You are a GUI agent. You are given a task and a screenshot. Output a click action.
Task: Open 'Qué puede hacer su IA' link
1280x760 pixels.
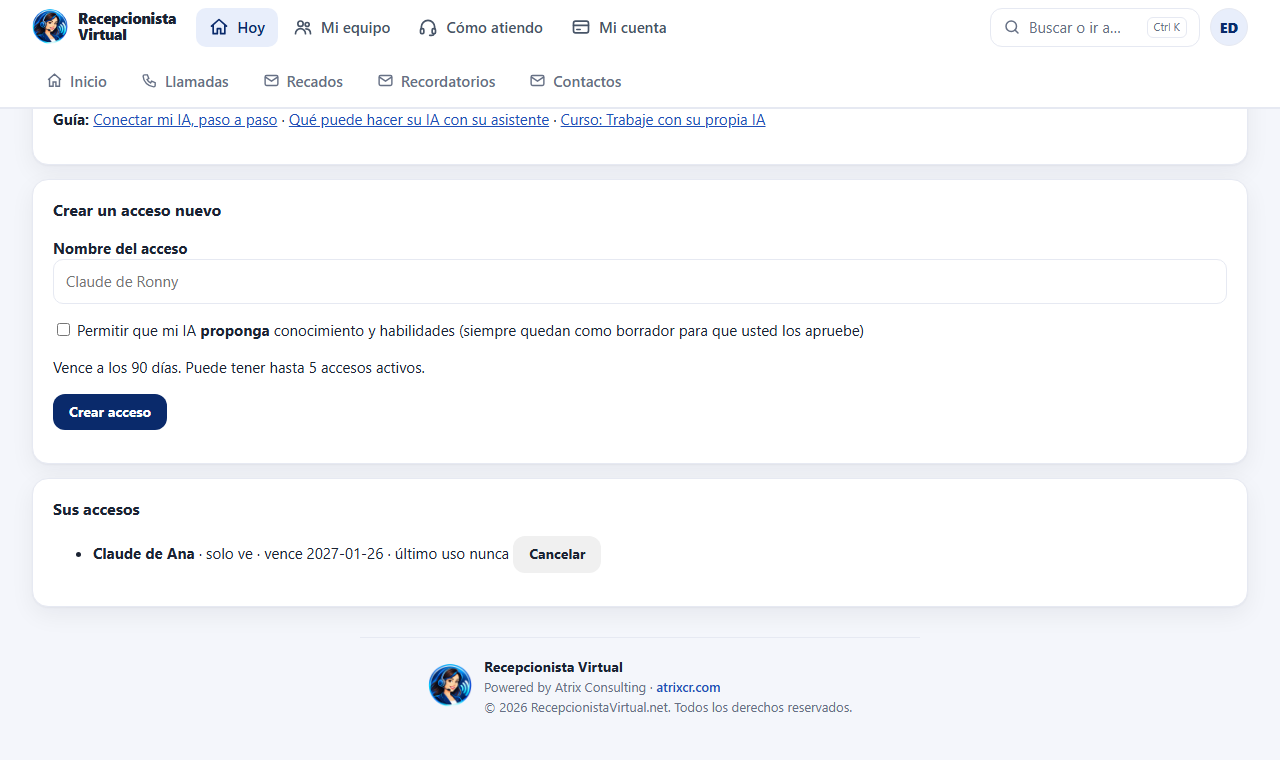point(419,120)
